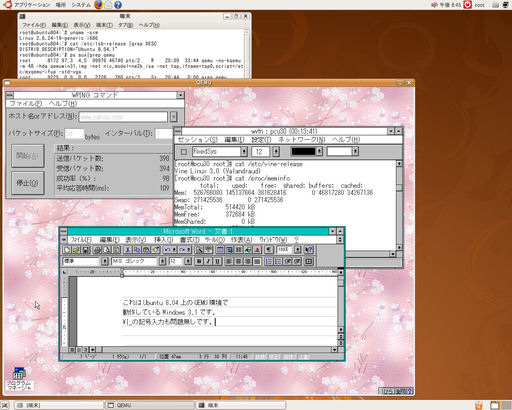Click the 開始 start button in WPING

(28, 156)
